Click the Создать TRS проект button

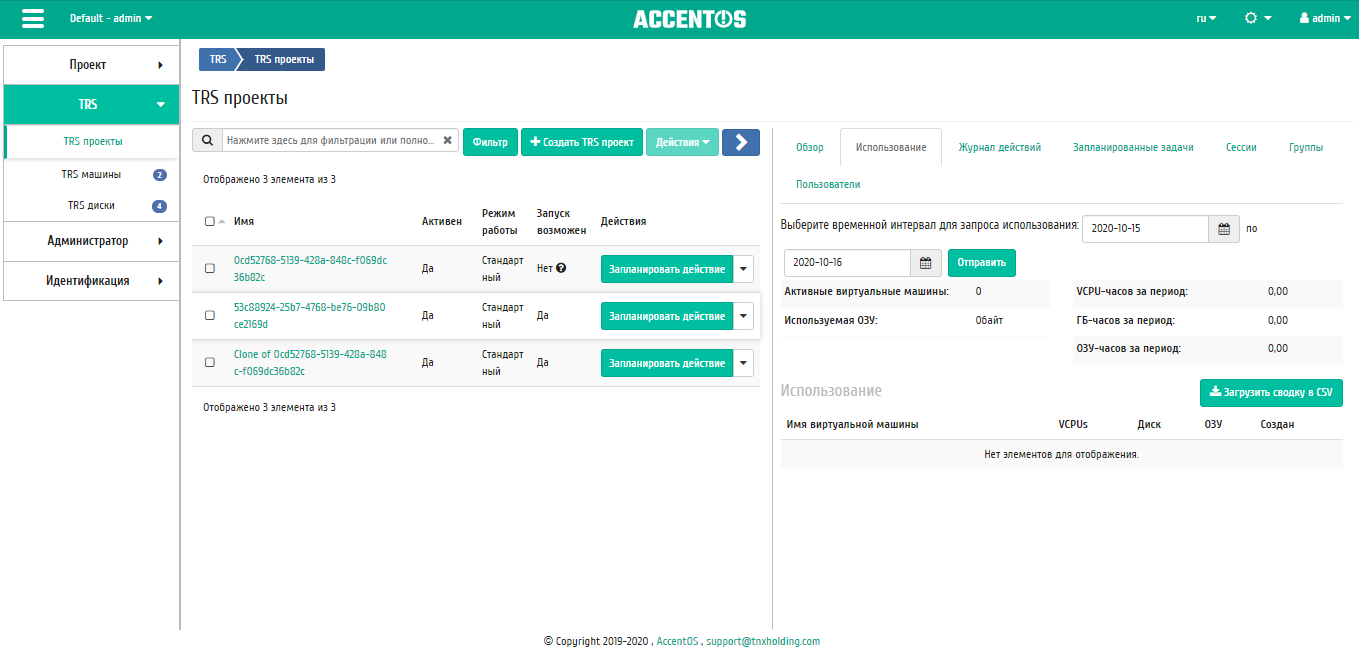click(582, 142)
